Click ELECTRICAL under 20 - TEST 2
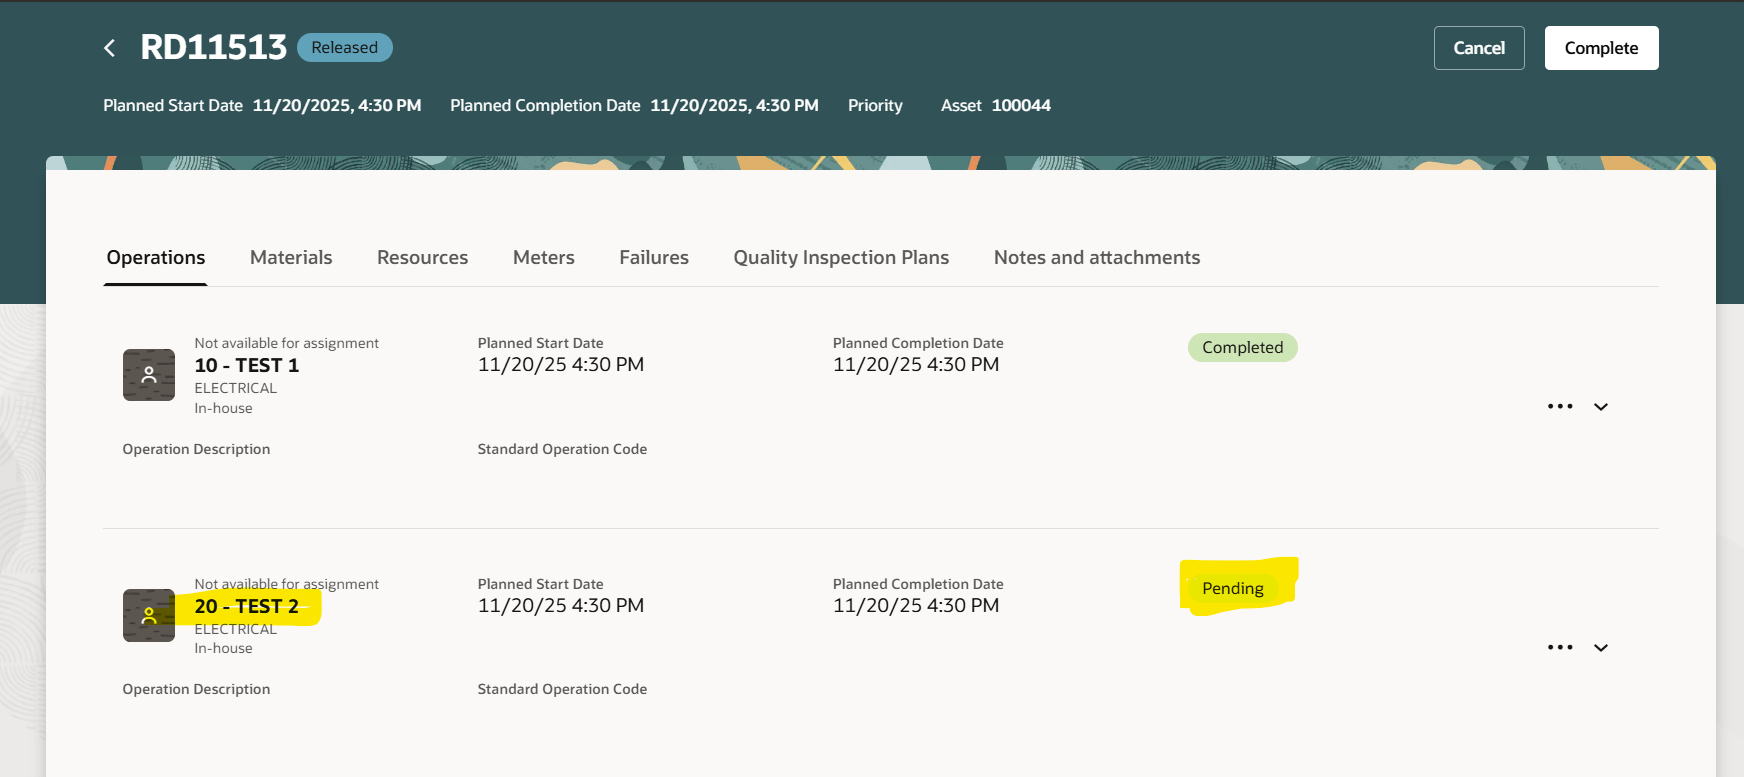 (x=235, y=629)
